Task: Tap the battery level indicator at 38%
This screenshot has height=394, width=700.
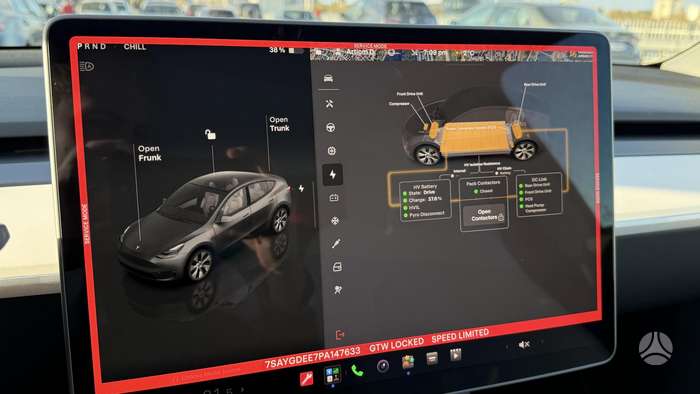Action: click(x=286, y=50)
